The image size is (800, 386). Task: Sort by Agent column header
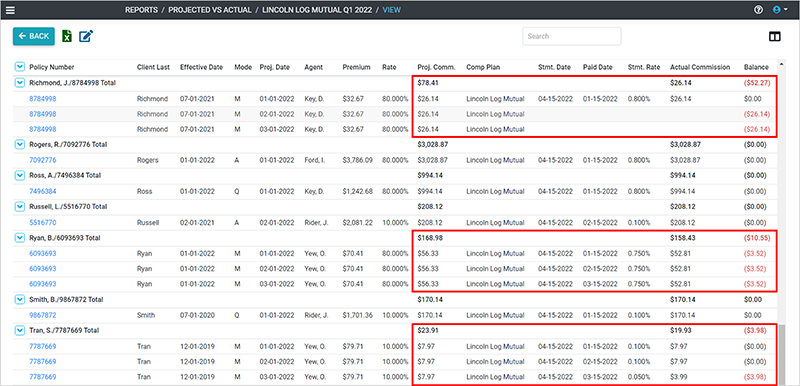tap(313, 67)
